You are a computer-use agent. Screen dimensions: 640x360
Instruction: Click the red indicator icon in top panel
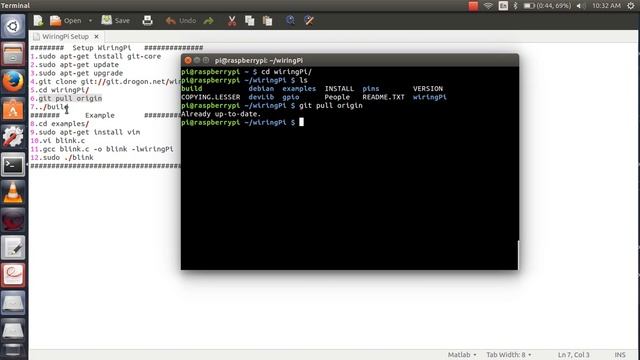(473, 6)
